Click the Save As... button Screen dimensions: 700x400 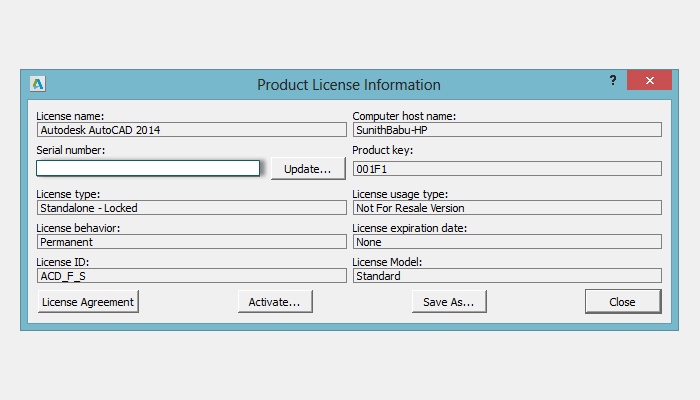449,302
